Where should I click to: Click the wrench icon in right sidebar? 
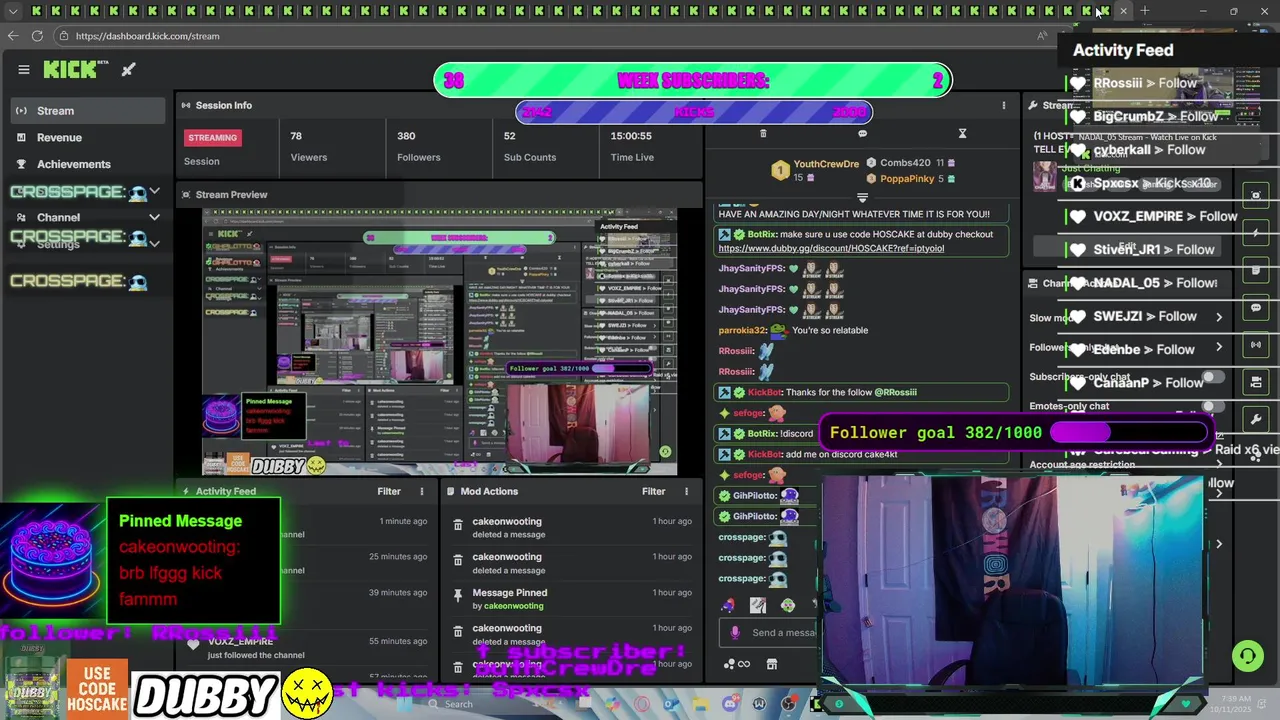coord(1256,419)
